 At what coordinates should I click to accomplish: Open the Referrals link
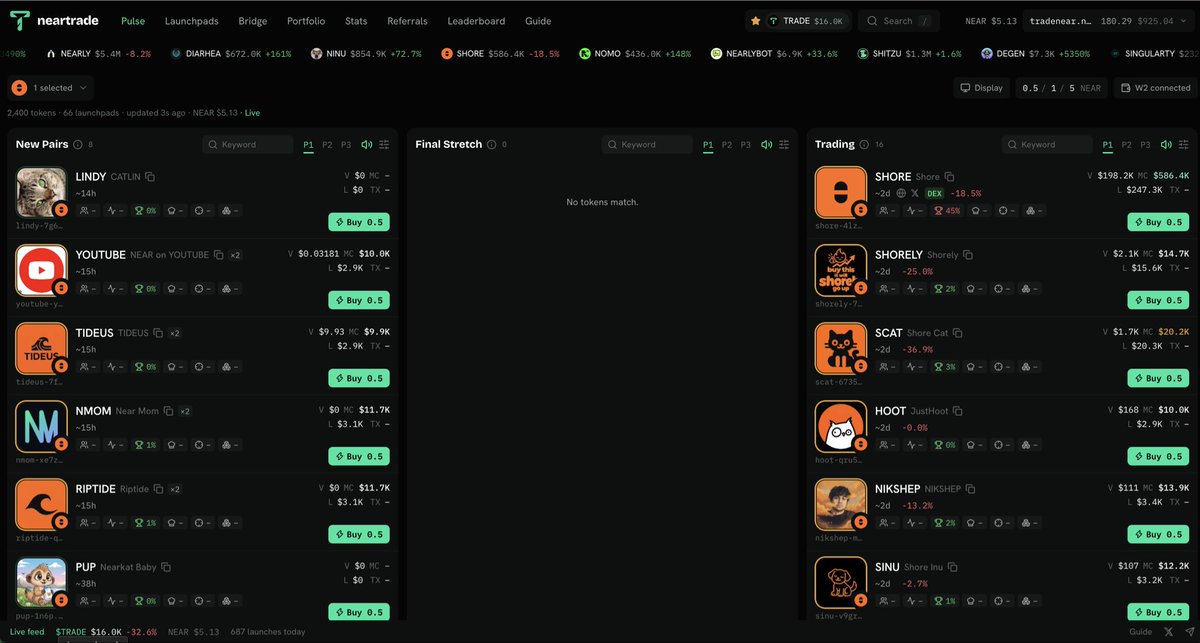point(407,21)
